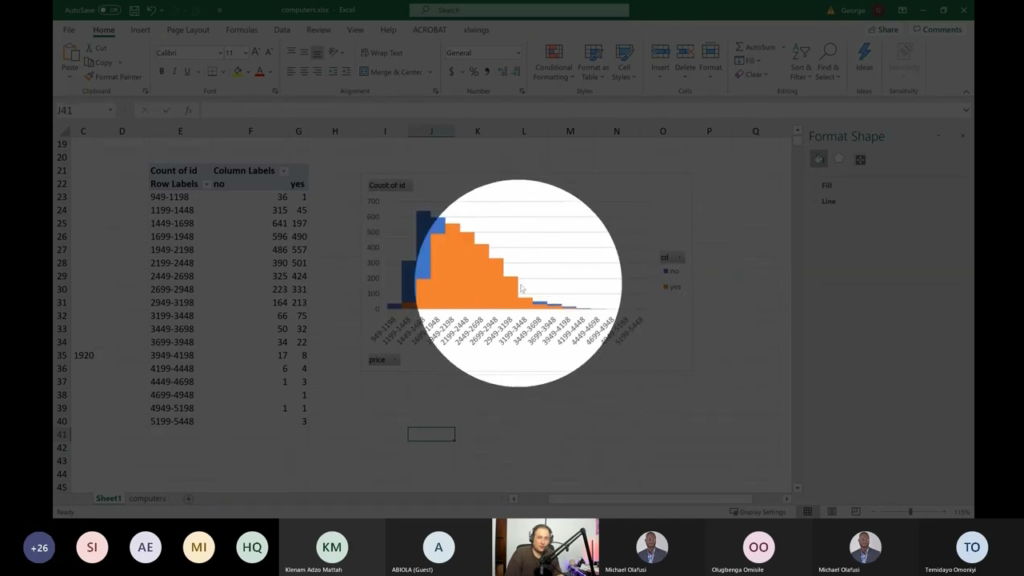The height and width of the screenshot is (576, 1024).
Task: Open the fill color swatch dropdown
Action: pos(248,71)
